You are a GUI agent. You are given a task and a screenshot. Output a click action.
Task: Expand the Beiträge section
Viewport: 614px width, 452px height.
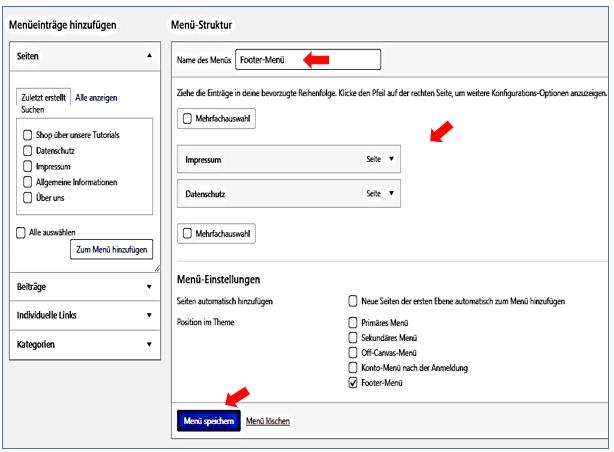coord(149,287)
